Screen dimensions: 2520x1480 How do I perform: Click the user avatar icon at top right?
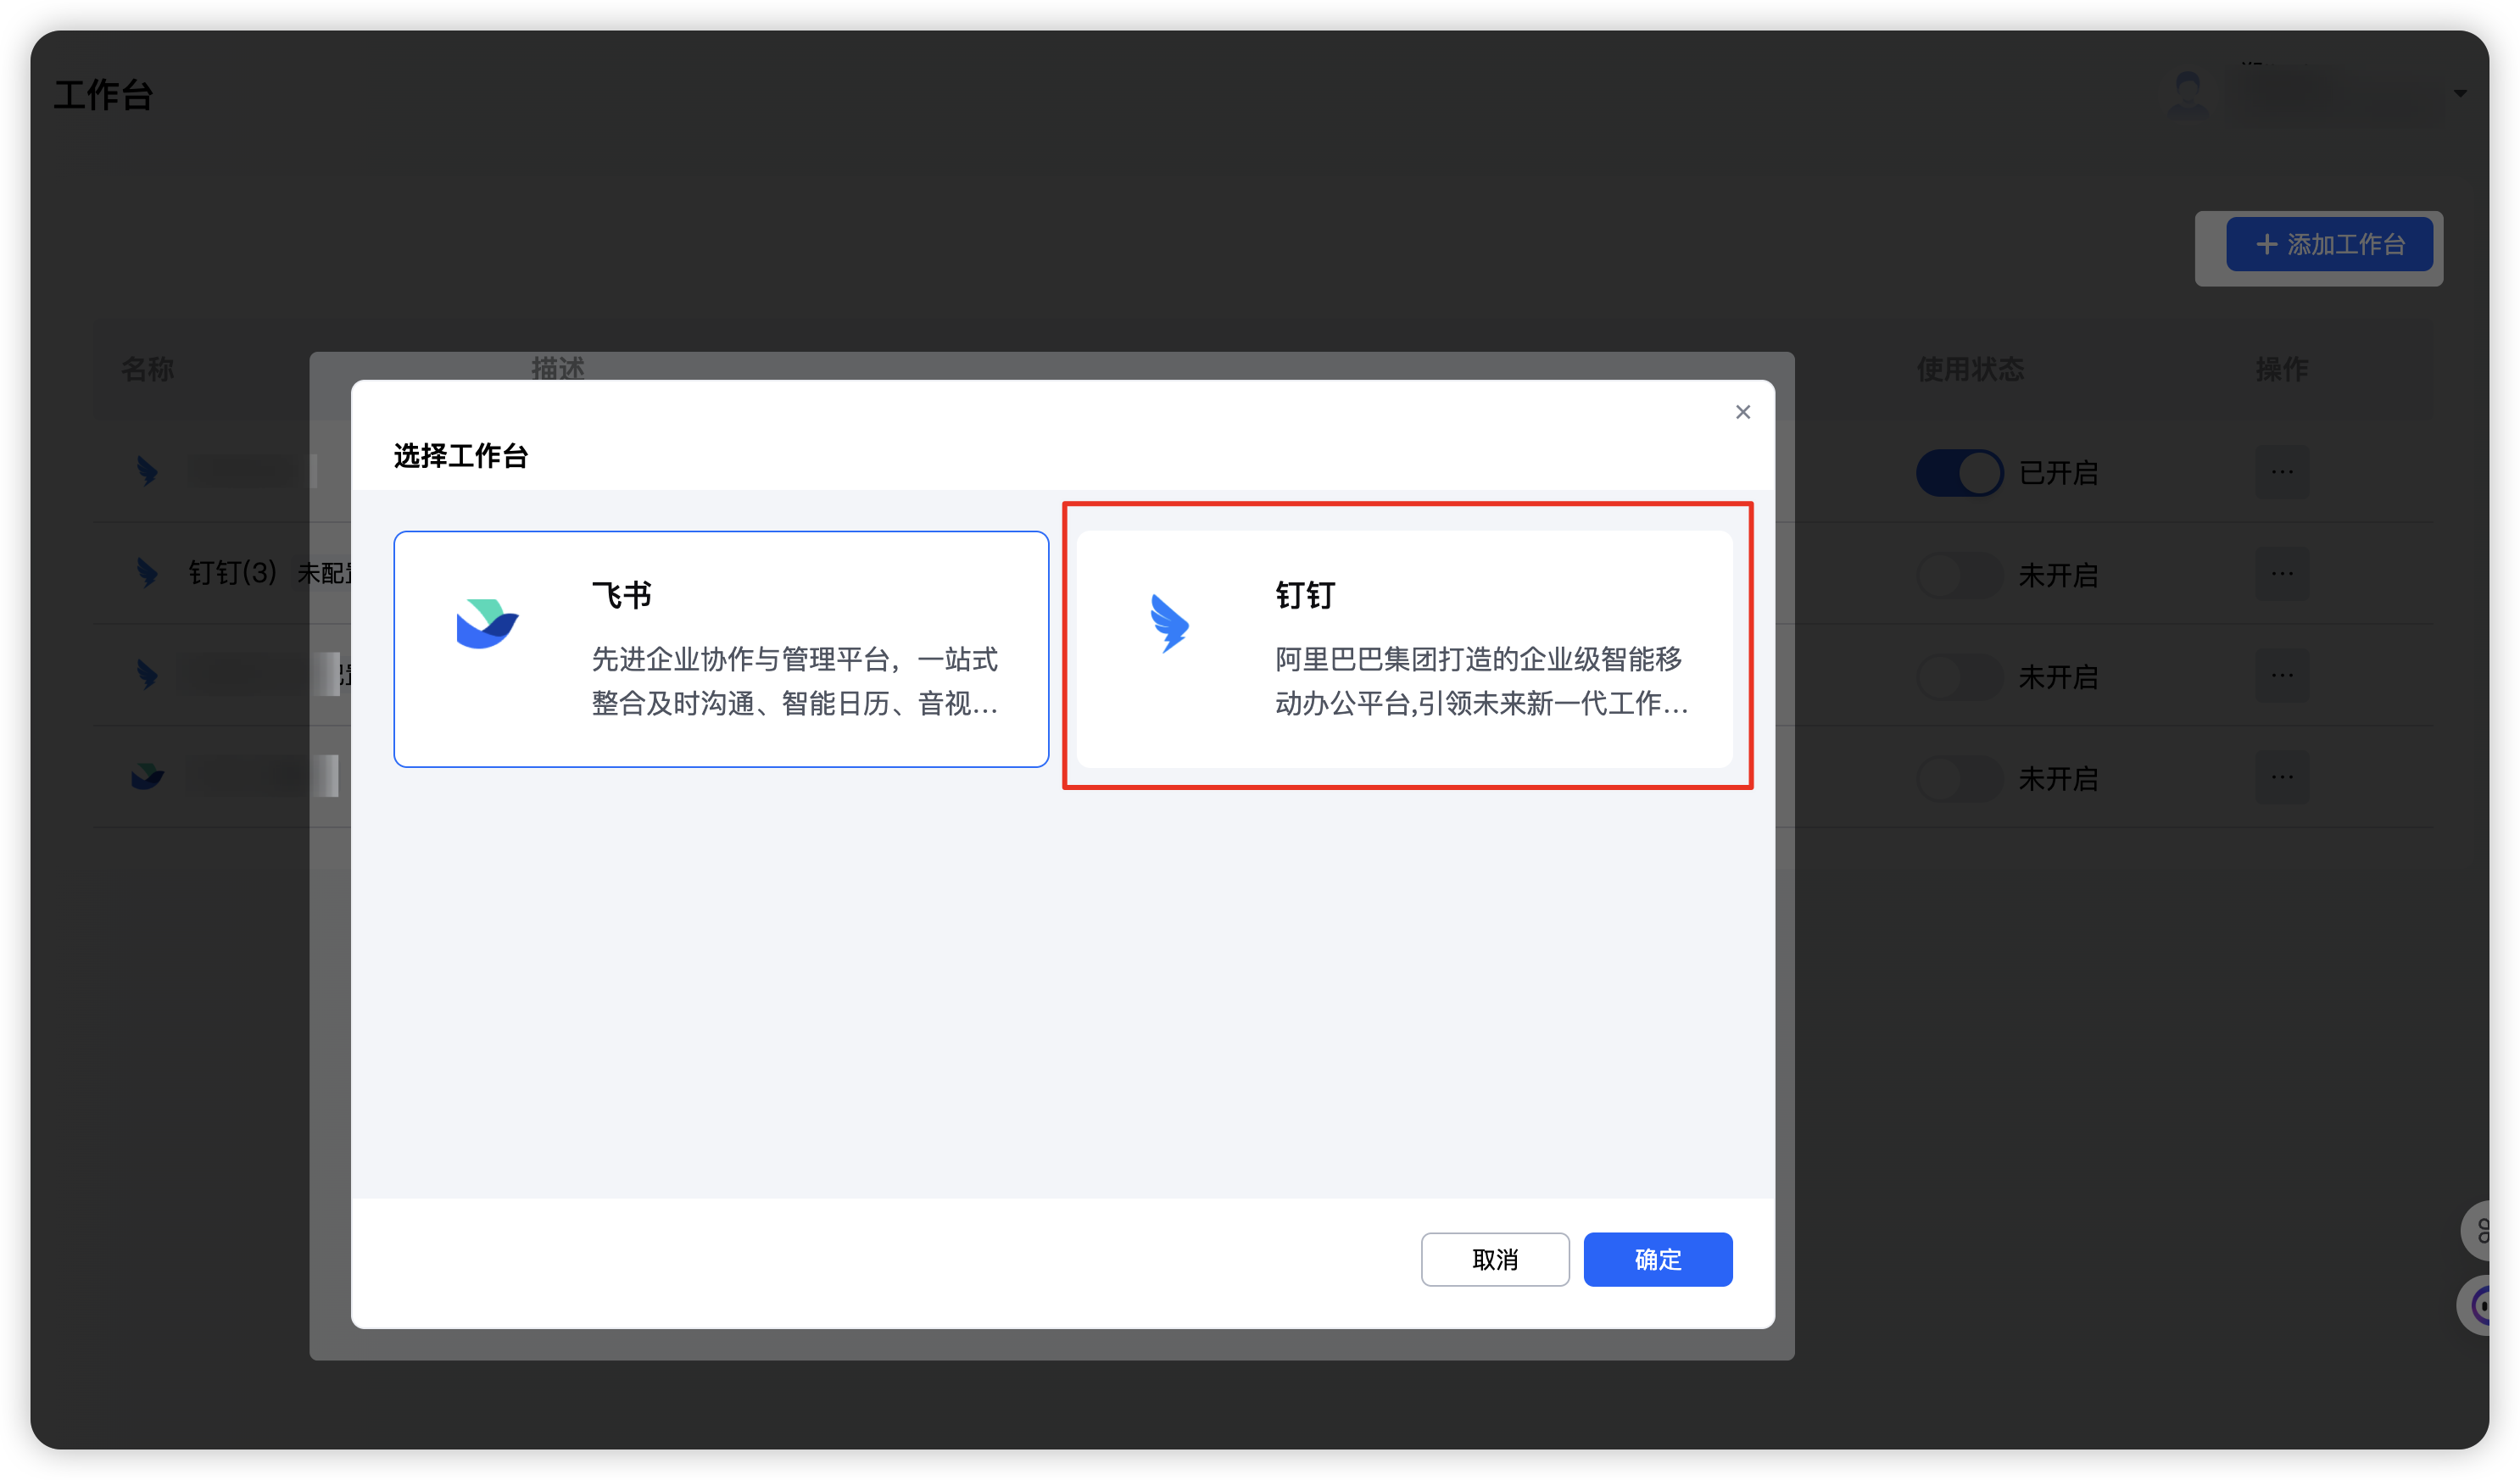[x=2187, y=94]
